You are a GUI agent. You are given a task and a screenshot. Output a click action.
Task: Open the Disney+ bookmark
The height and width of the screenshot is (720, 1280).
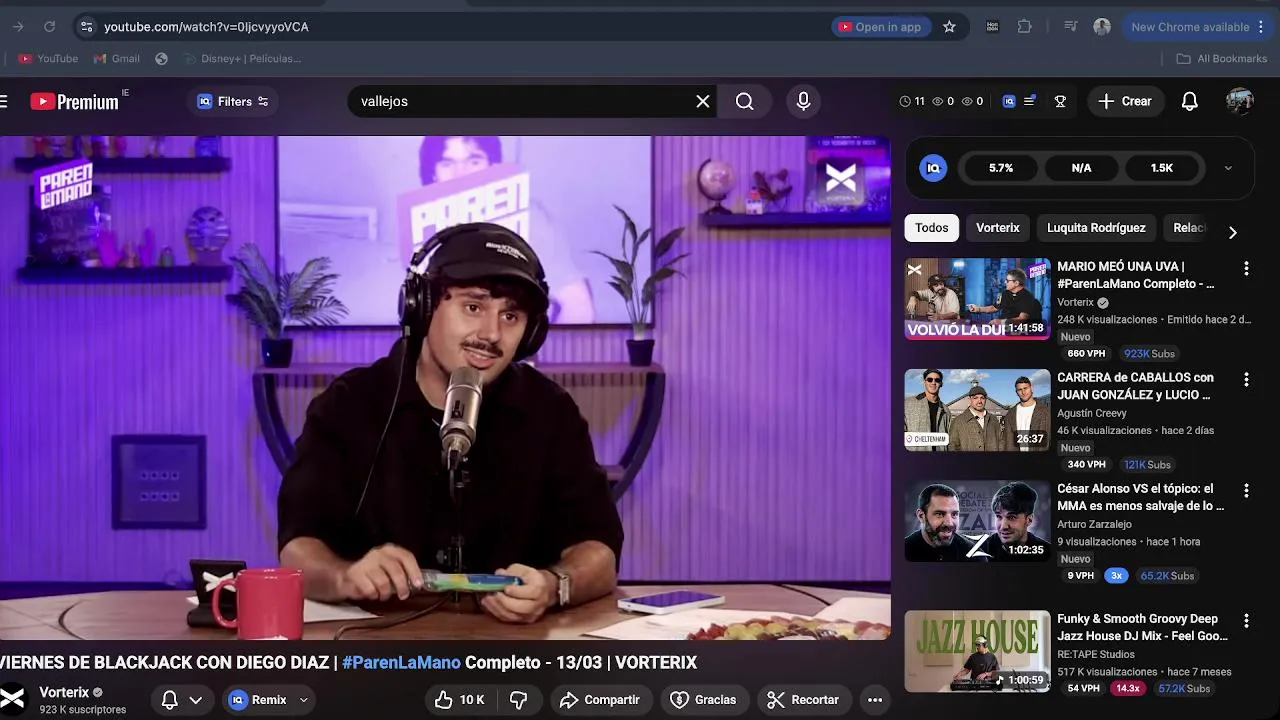pyautogui.click(x=242, y=59)
